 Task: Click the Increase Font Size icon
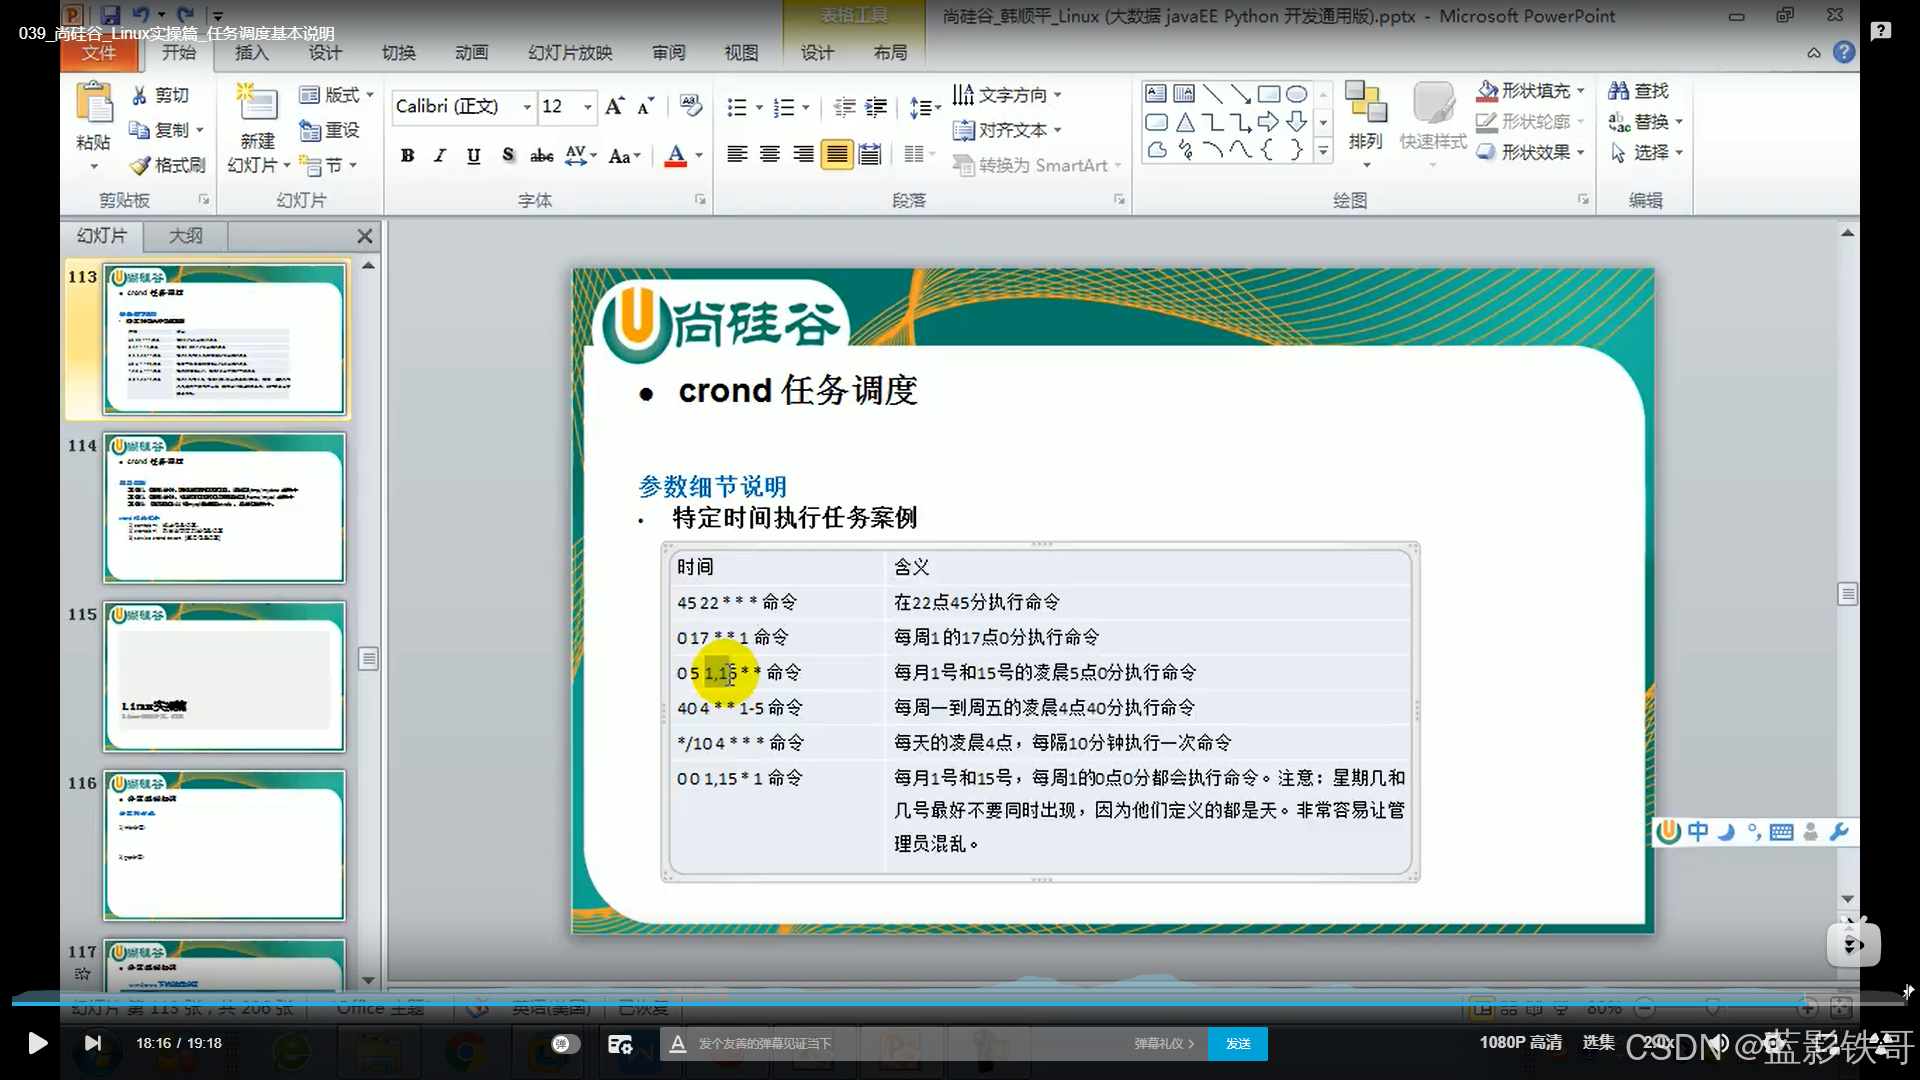click(x=615, y=106)
